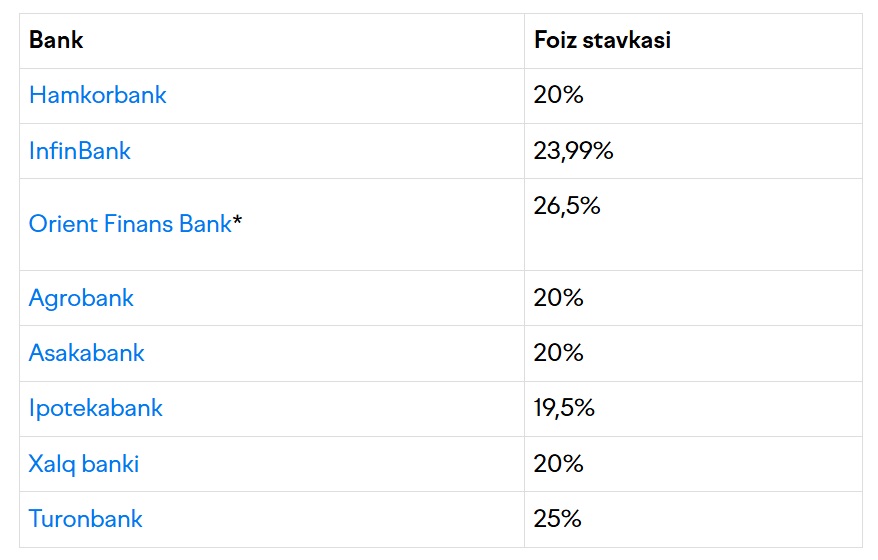Select the Foiz stavkasi column header
Screen dimensions: 878x560
tap(603, 40)
